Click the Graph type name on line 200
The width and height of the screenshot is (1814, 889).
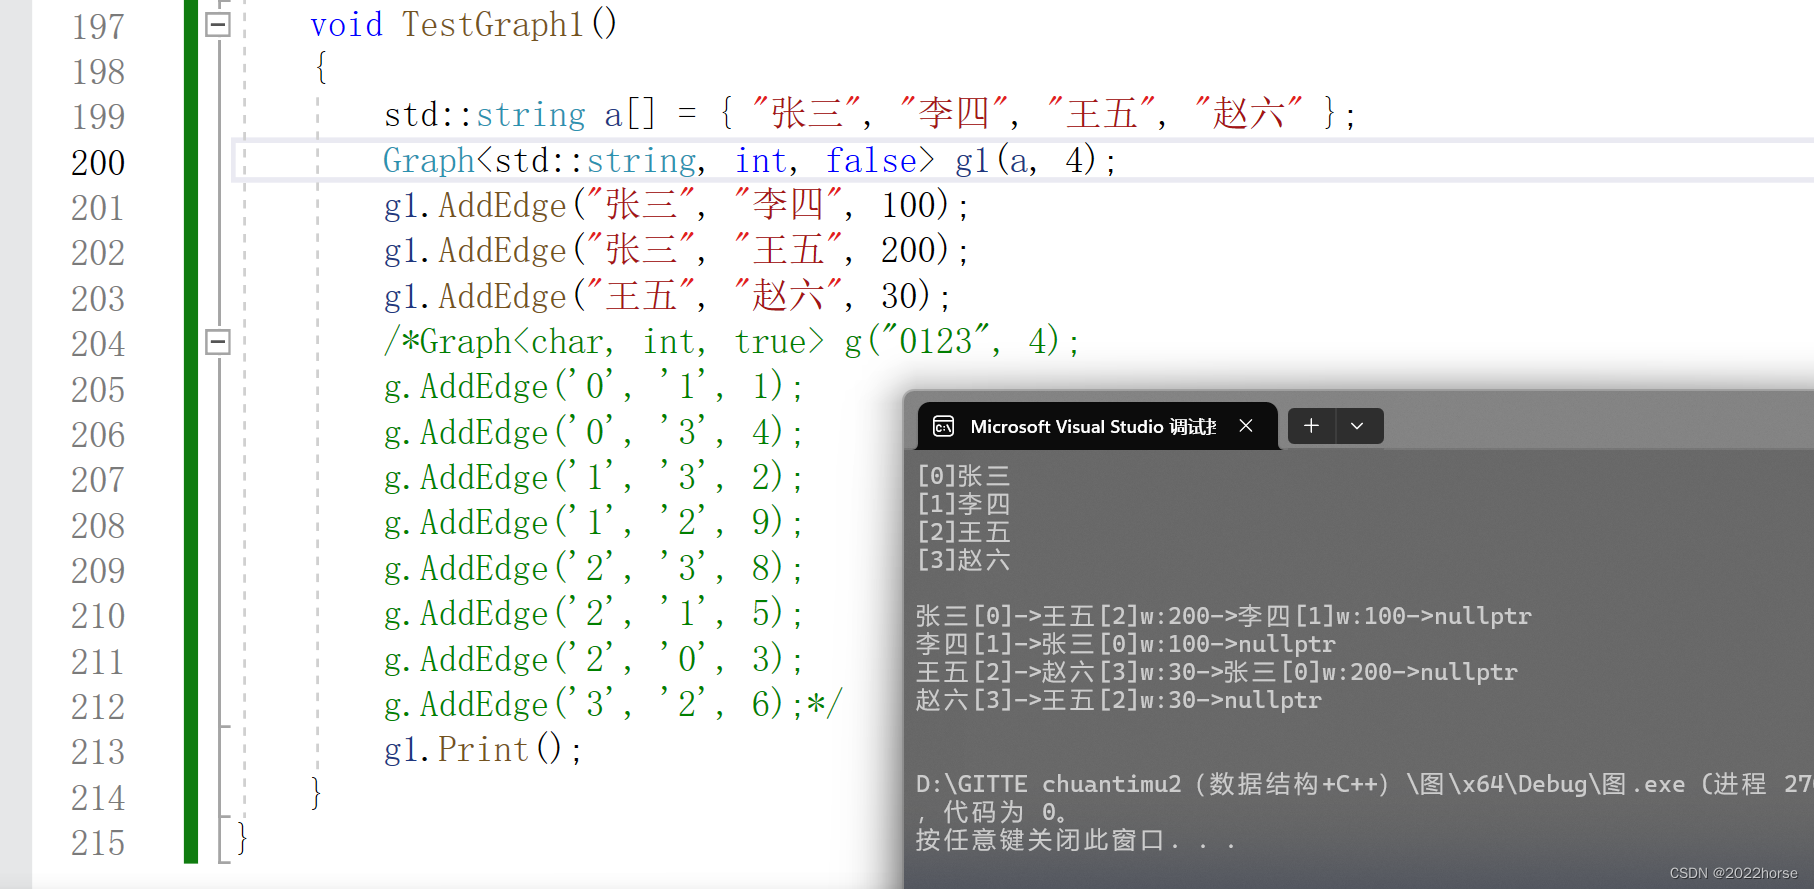click(x=429, y=160)
